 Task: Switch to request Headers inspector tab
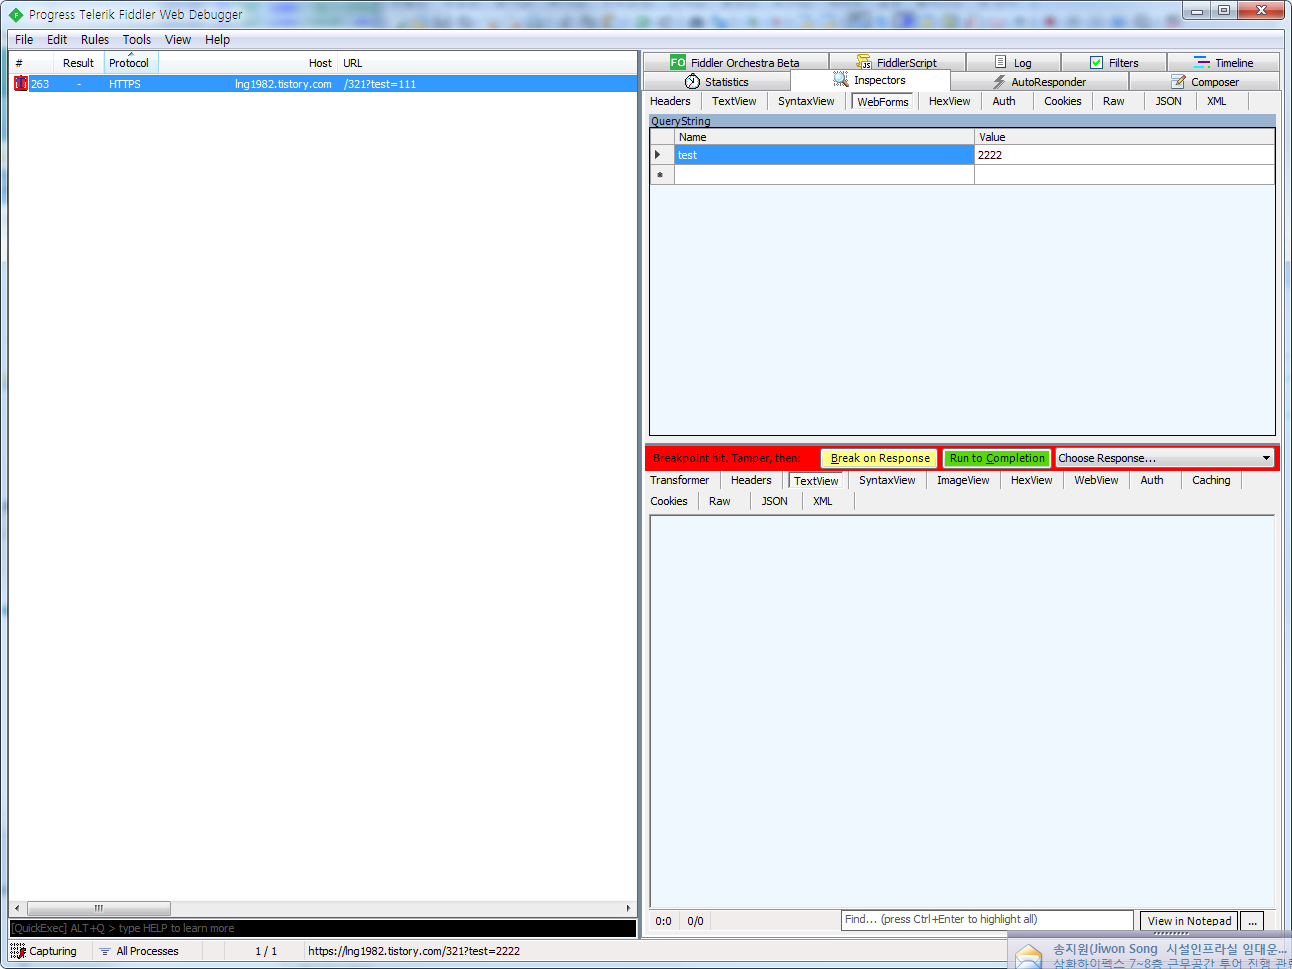(670, 101)
